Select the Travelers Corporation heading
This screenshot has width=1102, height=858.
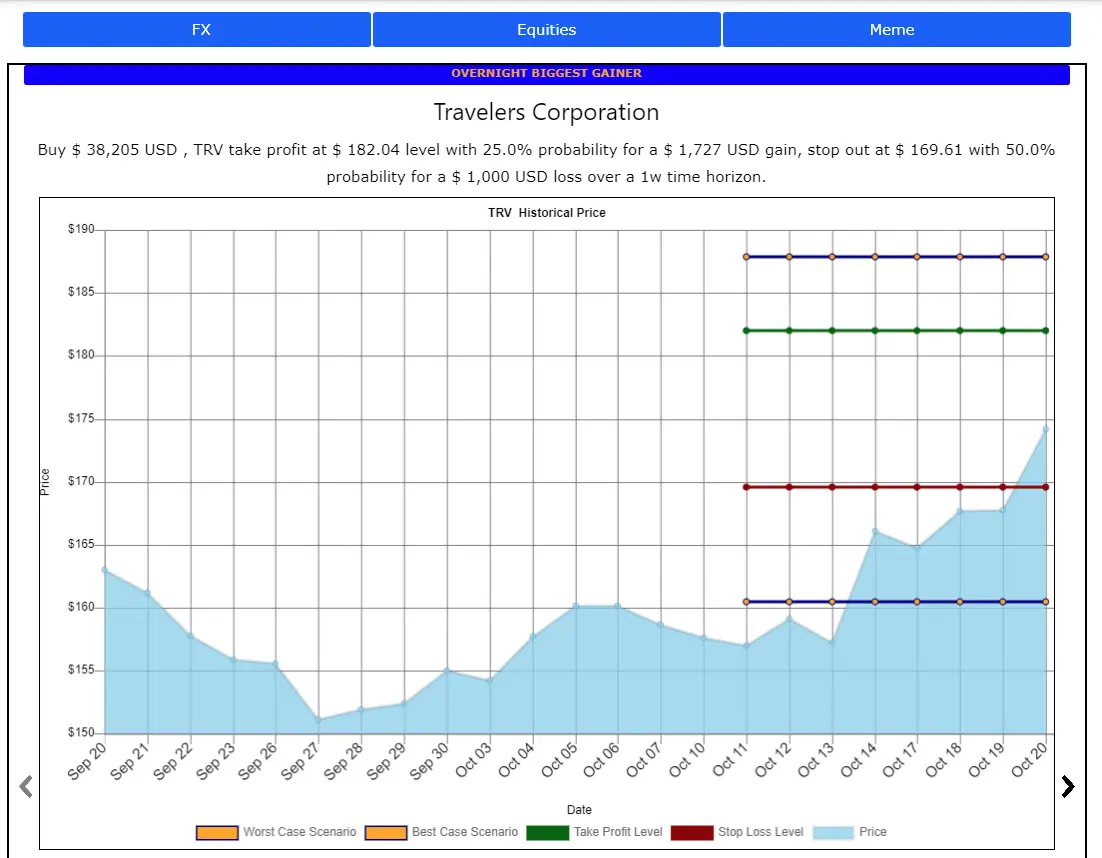point(546,112)
